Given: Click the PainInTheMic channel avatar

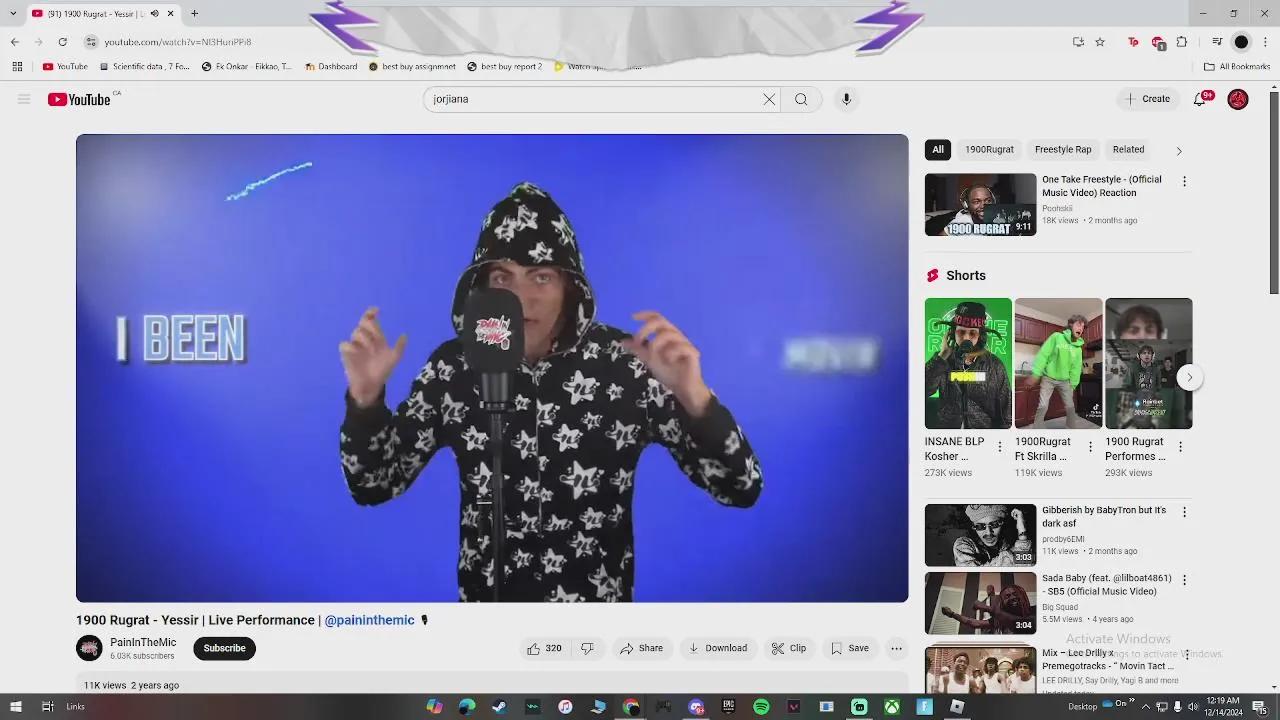Looking at the screenshot, I should [89, 648].
